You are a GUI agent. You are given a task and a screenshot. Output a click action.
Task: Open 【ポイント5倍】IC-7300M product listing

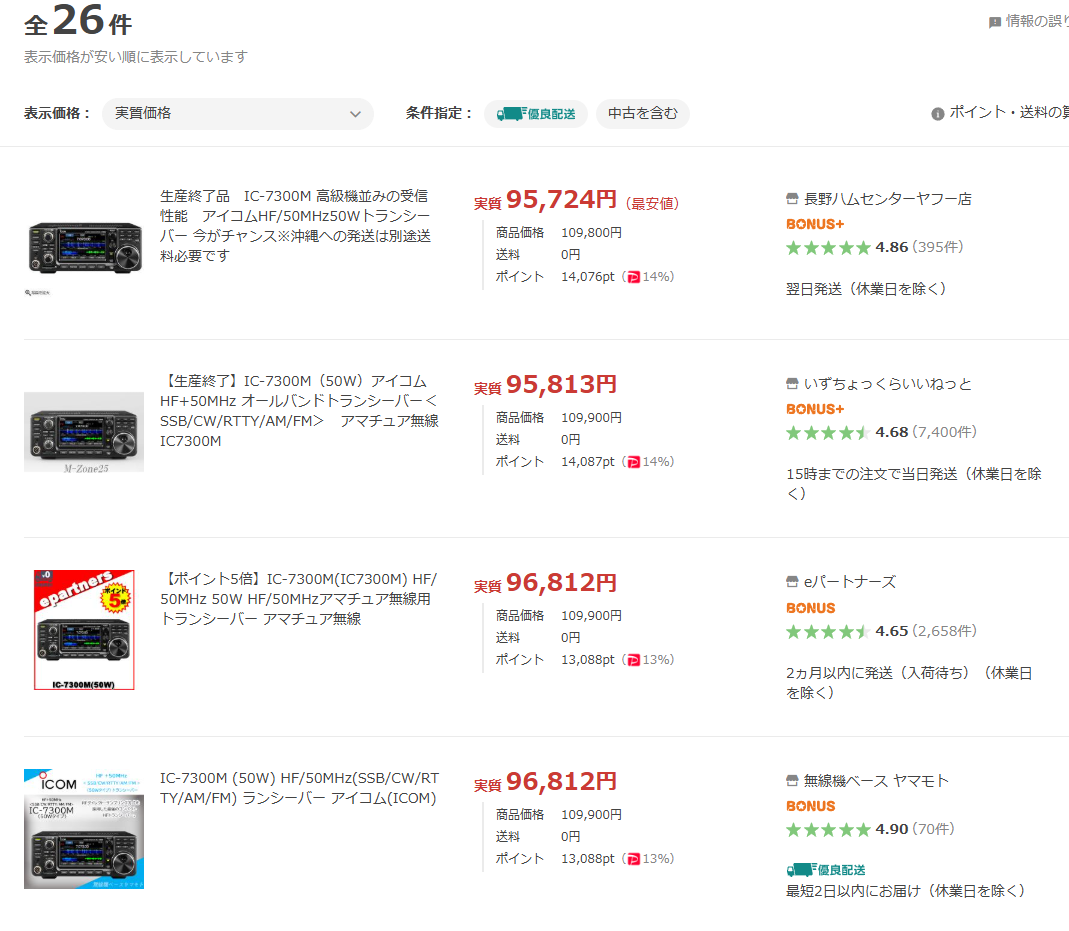[x=298, y=598]
